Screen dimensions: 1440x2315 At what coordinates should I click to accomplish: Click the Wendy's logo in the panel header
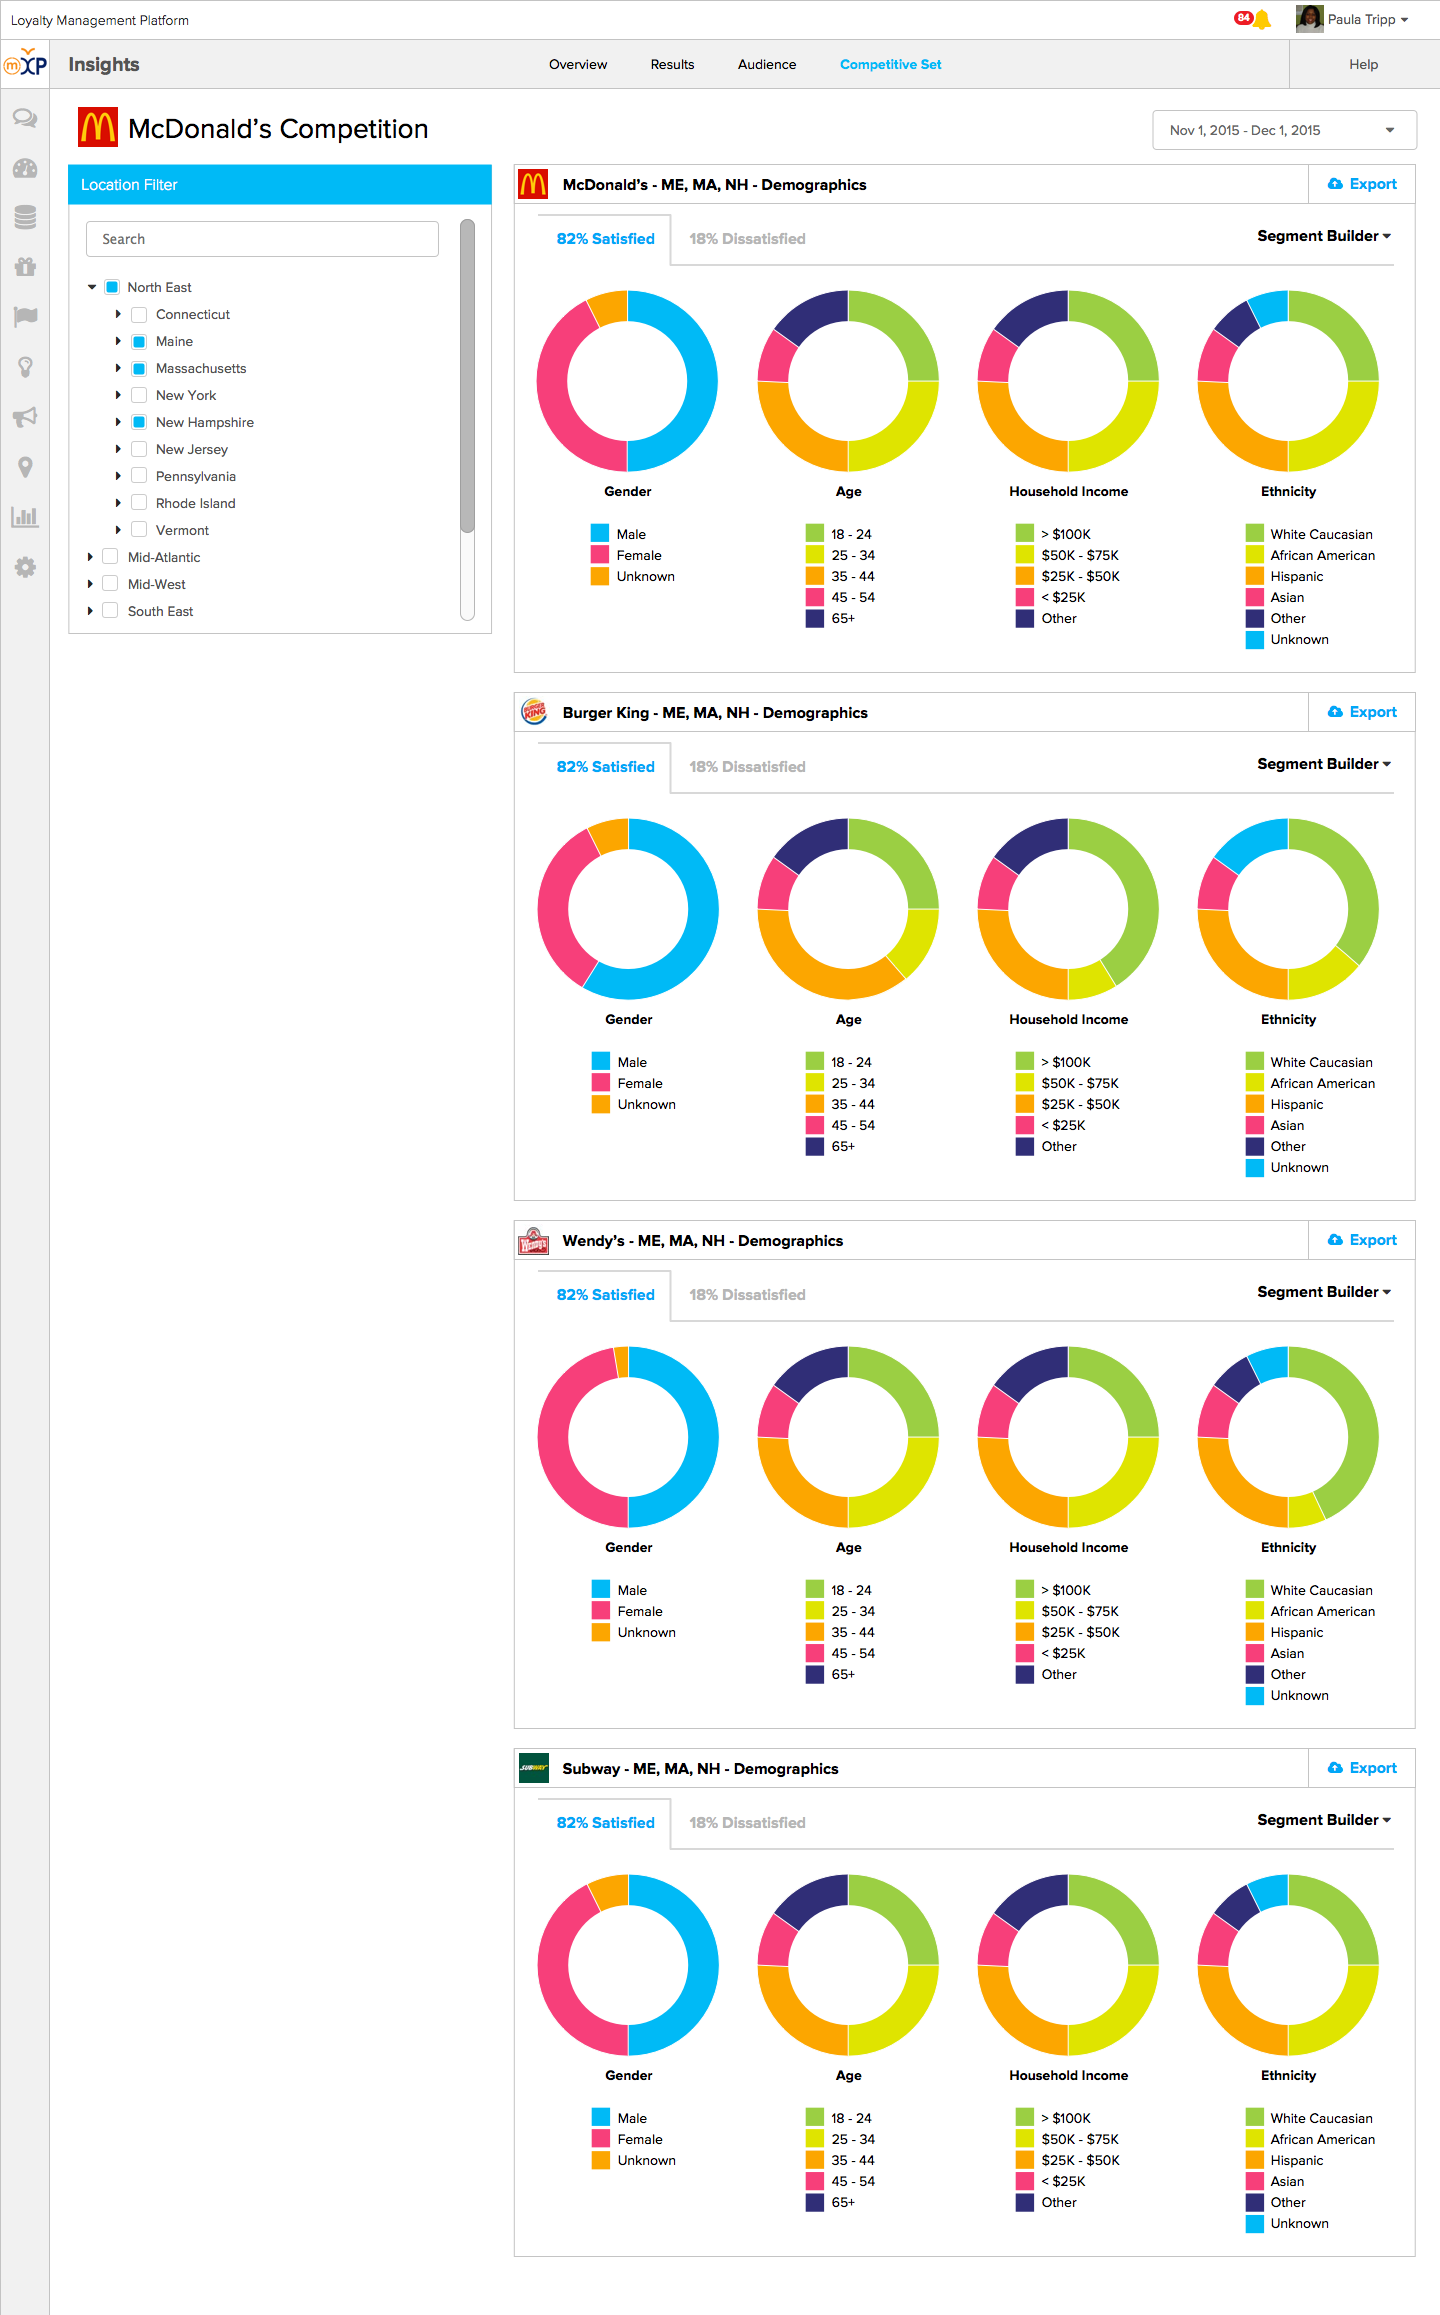point(533,1240)
